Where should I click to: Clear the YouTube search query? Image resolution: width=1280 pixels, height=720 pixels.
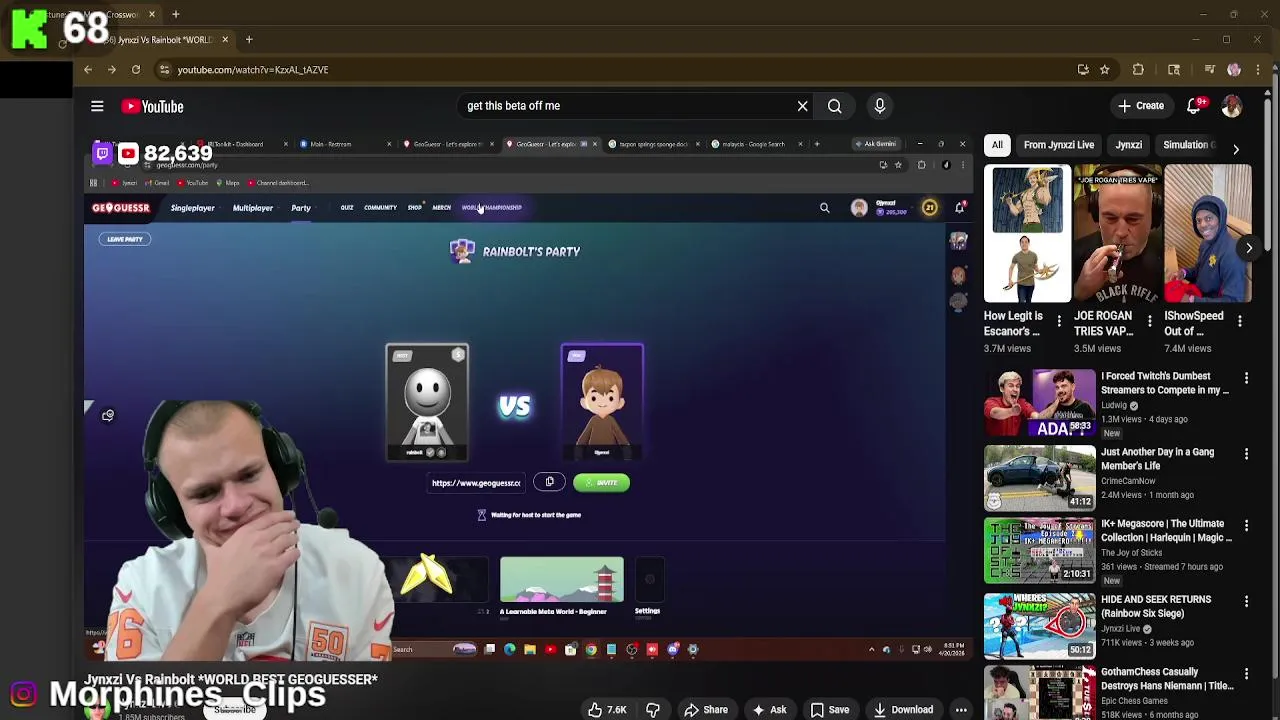coord(802,106)
